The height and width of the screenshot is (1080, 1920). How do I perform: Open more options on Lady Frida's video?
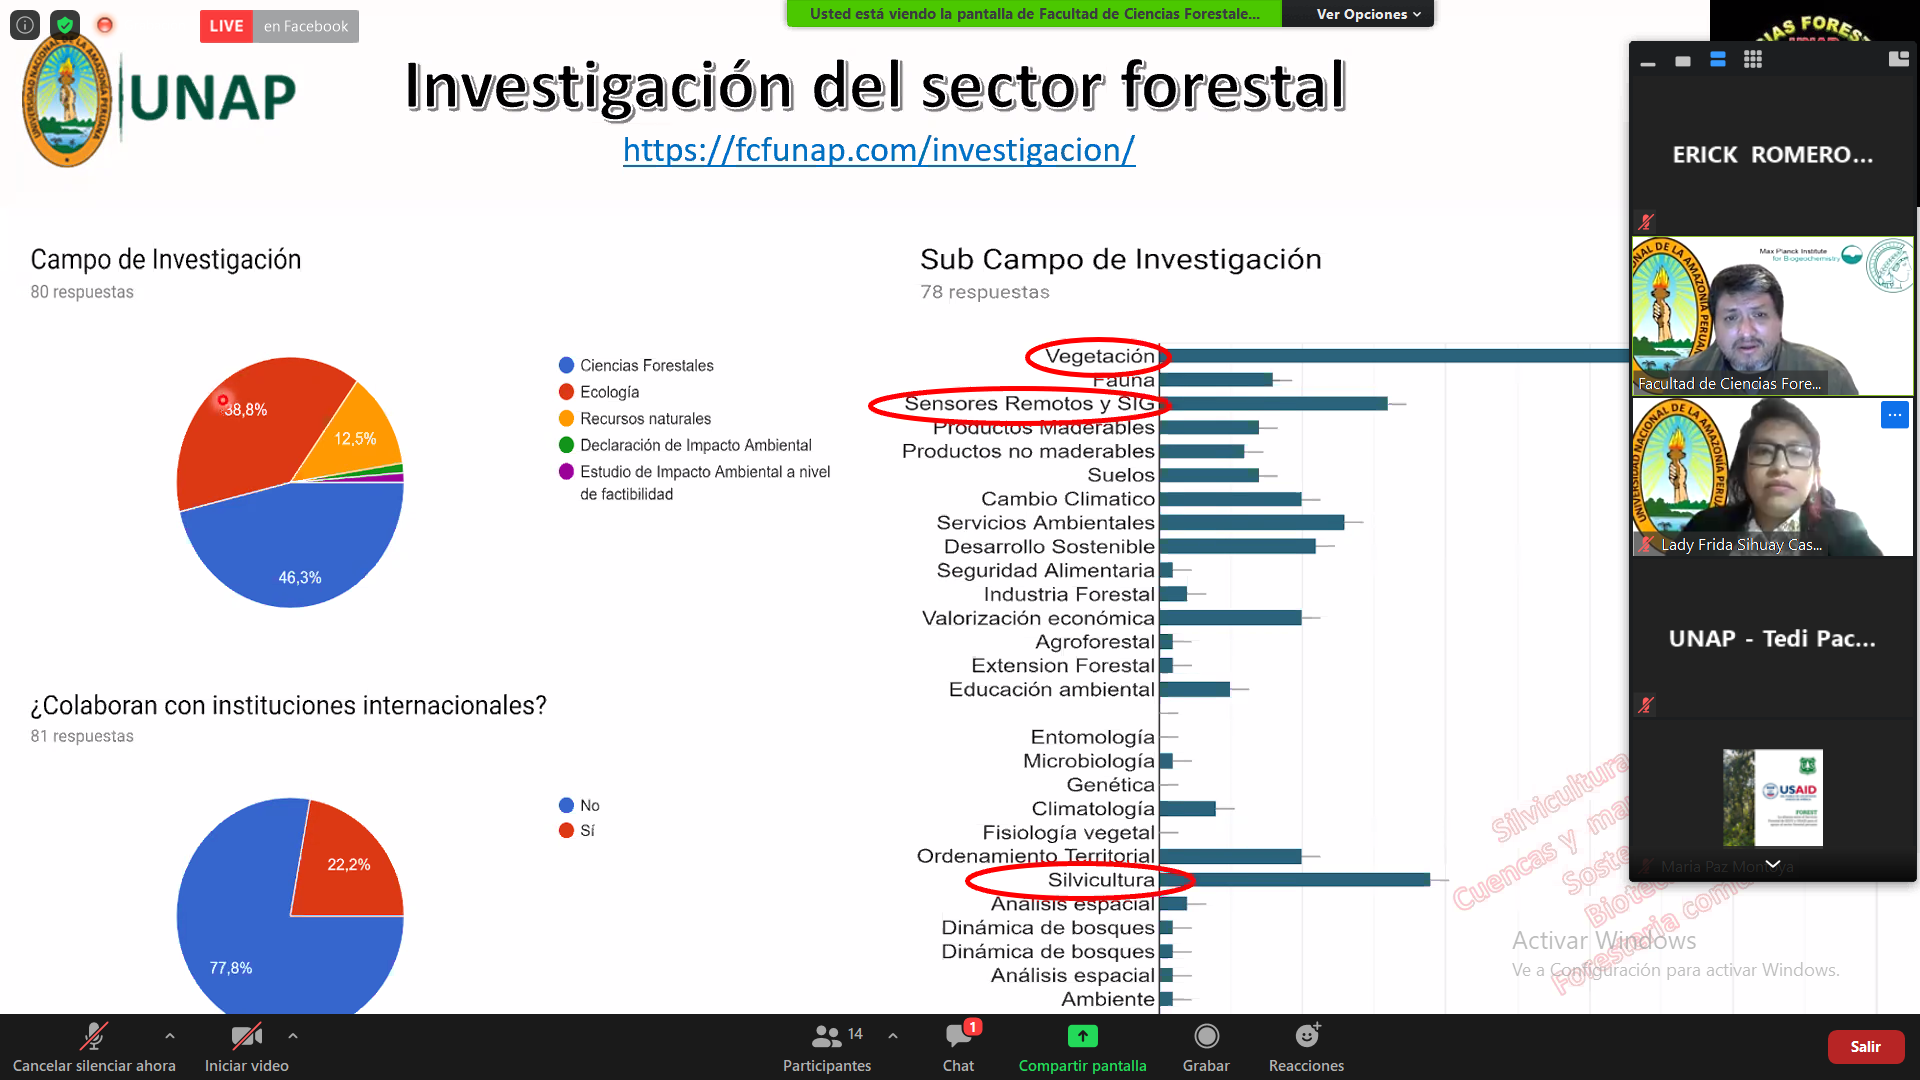click(1894, 415)
